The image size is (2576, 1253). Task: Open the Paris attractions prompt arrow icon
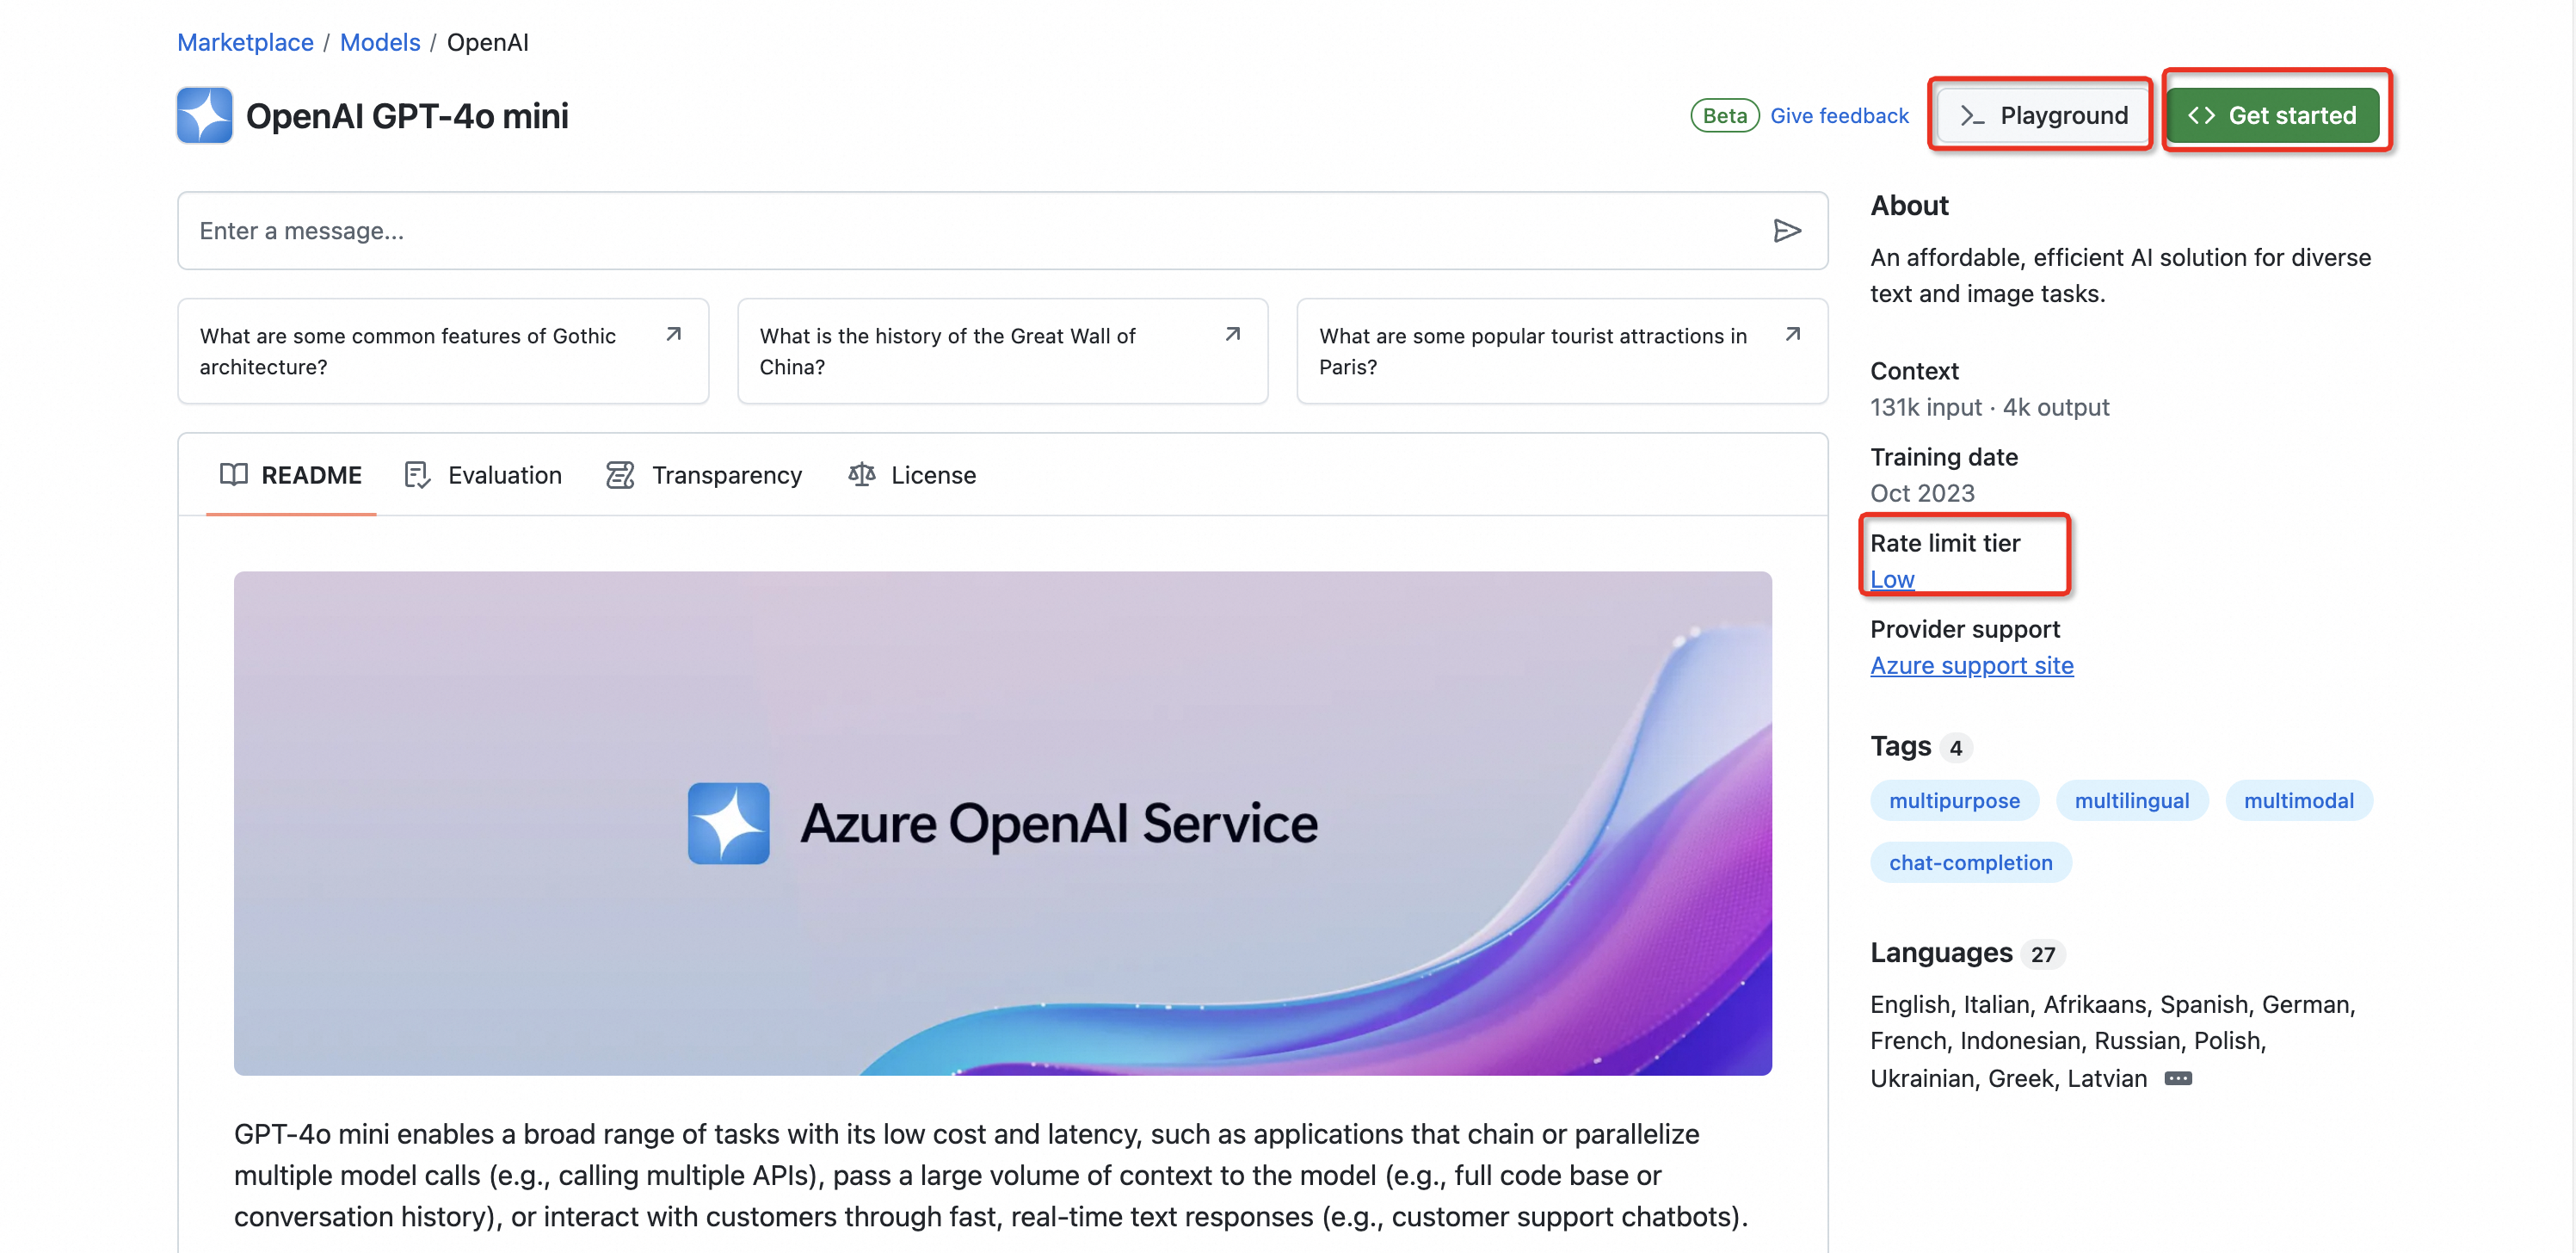coord(1792,334)
